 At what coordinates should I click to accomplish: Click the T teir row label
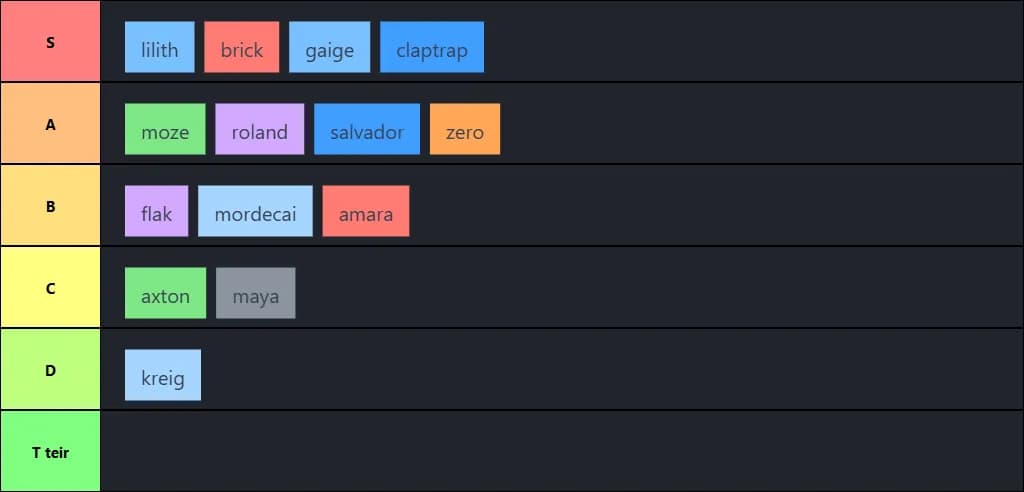(x=50, y=452)
